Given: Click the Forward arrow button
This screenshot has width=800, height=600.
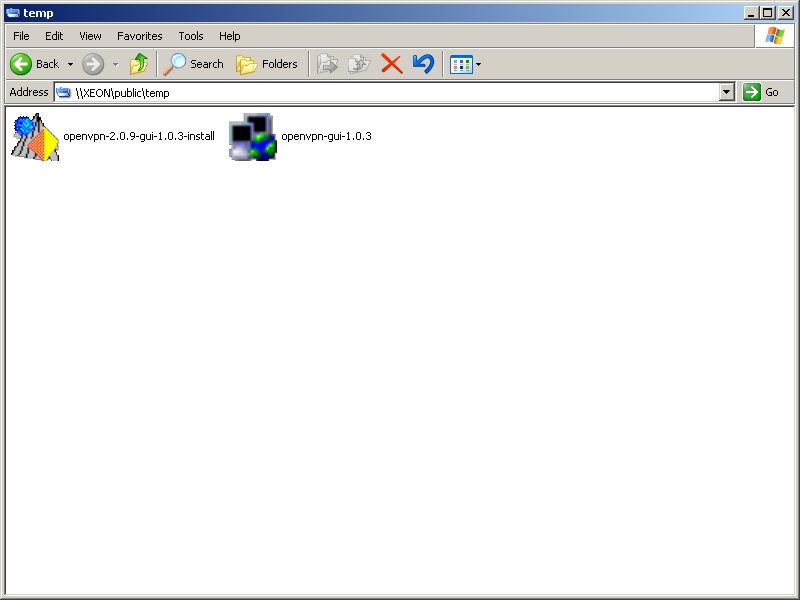Looking at the screenshot, I should [x=93, y=64].
